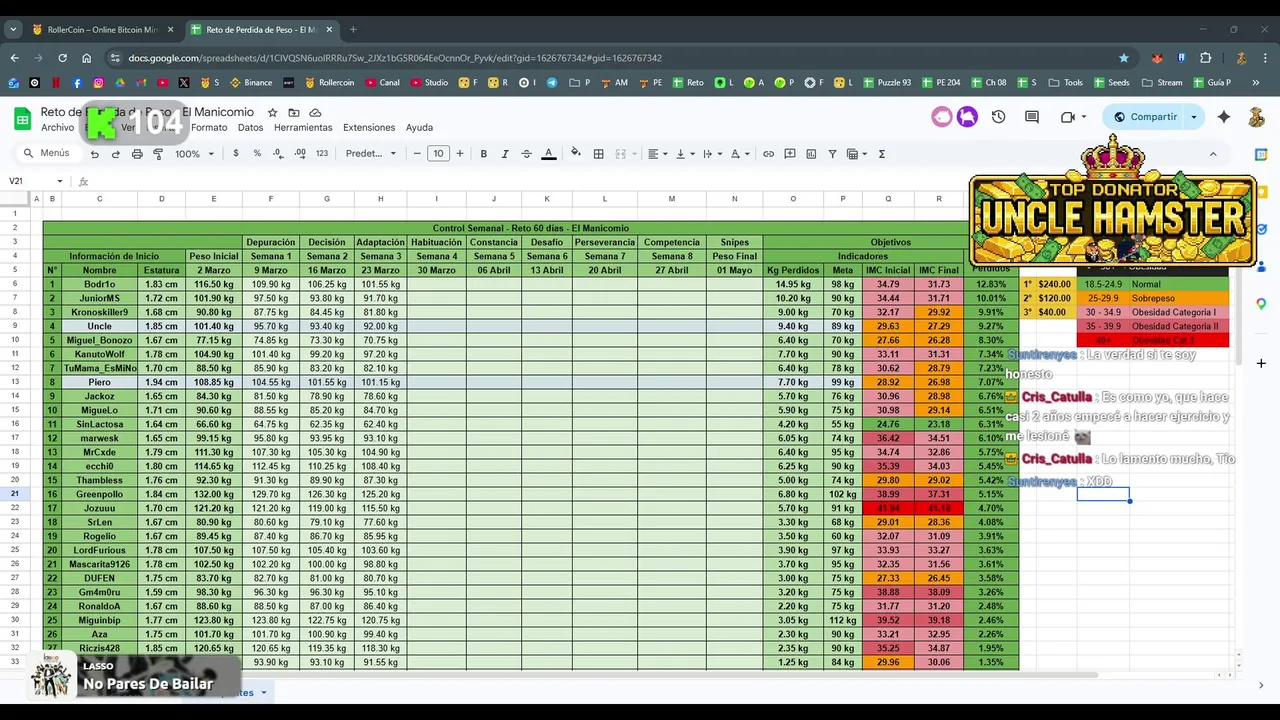Open the fill color bucket
Image resolution: width=1280 pixels, height=720 pixels.
(575, 153)
